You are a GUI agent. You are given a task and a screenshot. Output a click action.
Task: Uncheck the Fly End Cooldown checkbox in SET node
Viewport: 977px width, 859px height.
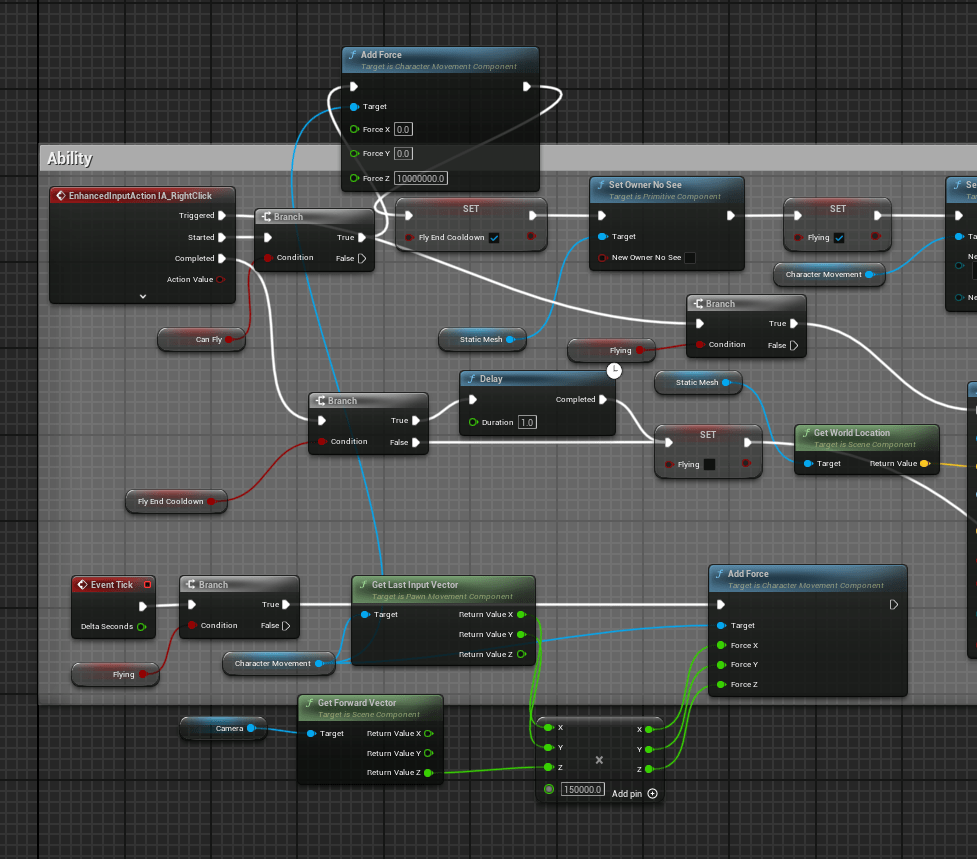pos(494,238)
